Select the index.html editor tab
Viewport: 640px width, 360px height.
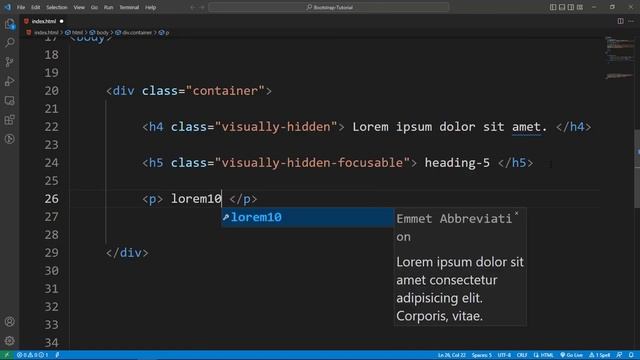44,21
